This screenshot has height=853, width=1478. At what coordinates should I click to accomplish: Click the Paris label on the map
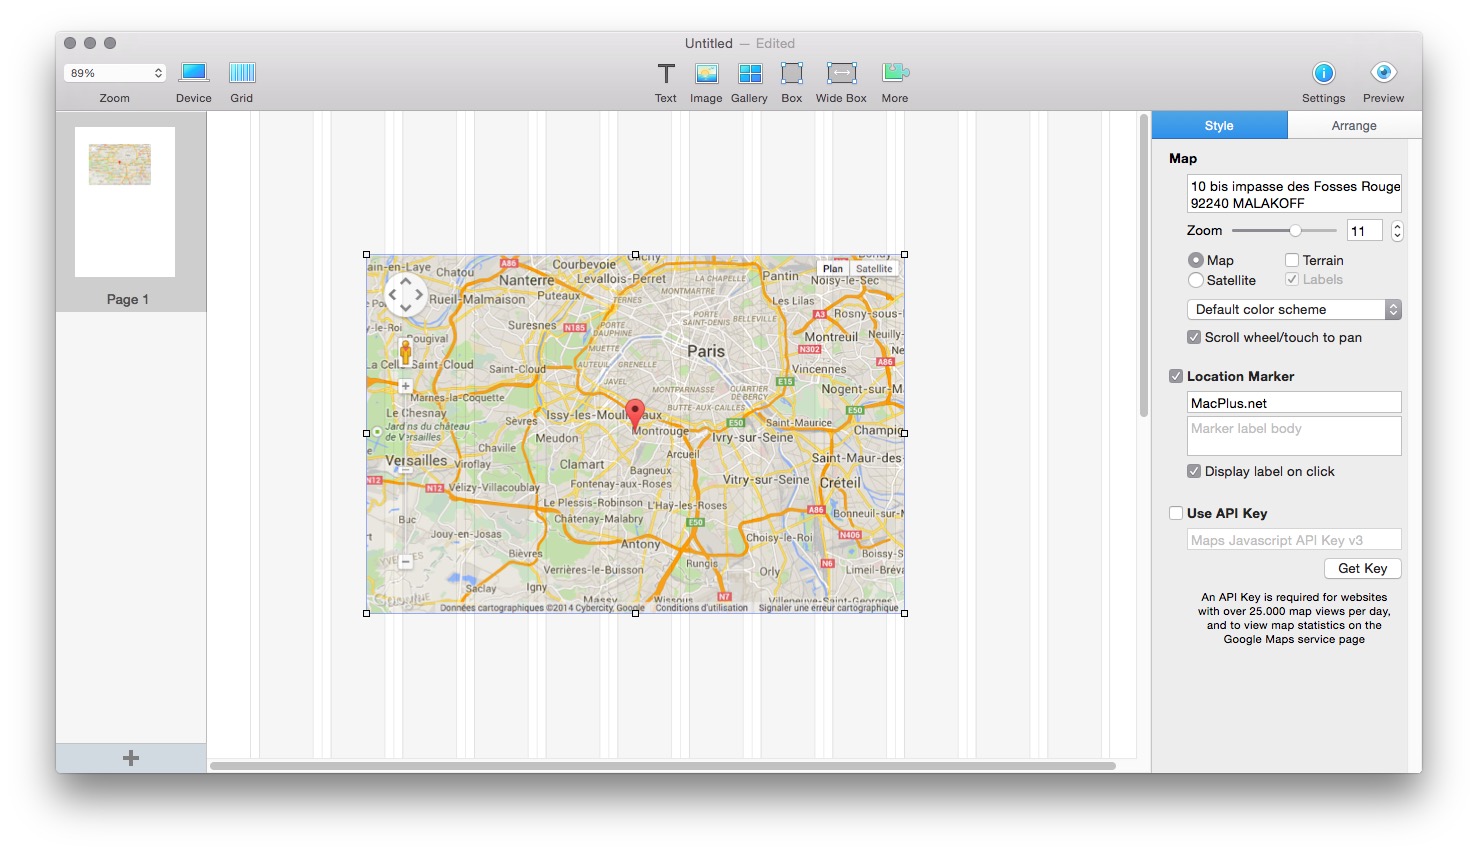[x=706, y=351]
